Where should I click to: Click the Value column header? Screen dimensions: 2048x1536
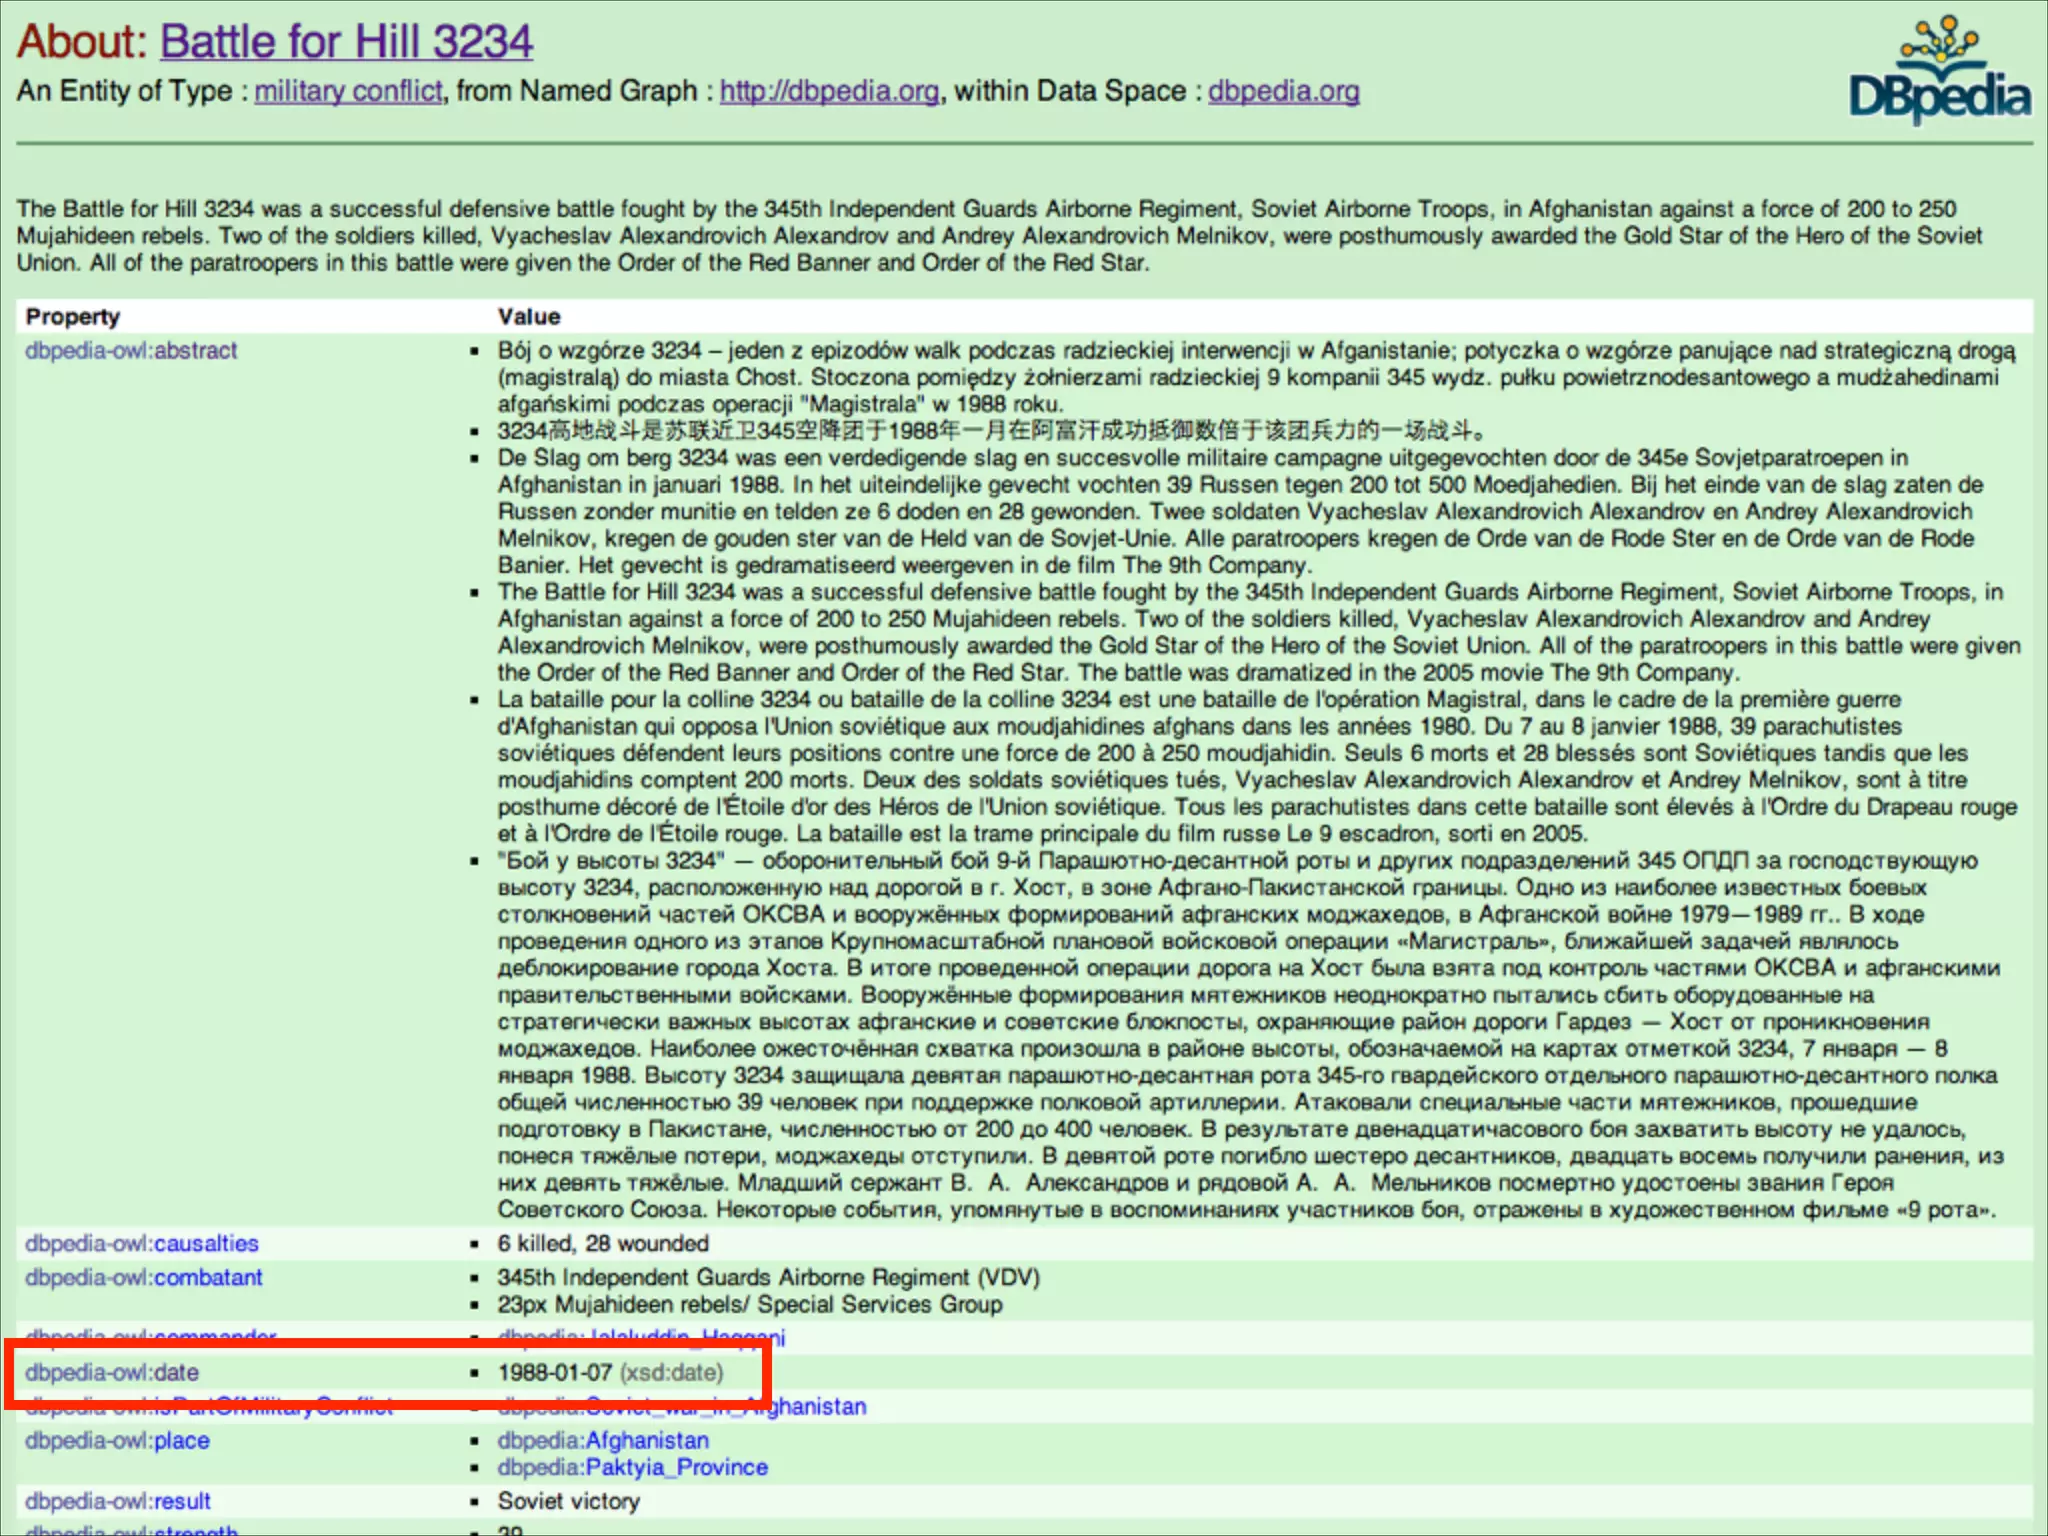pyautogui.click(x=529, y=317)
